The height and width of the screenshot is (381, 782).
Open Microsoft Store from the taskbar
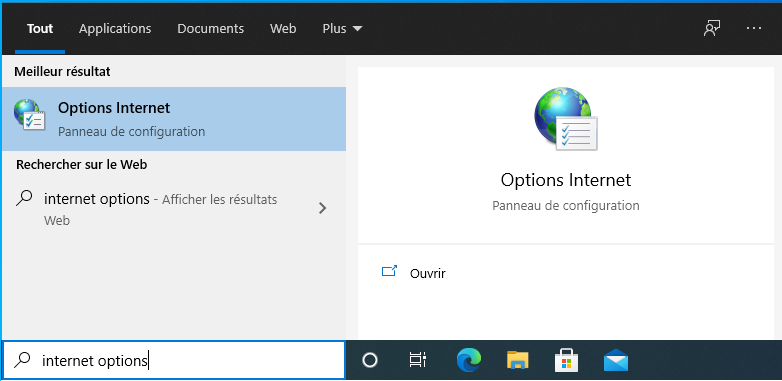(x=566, y=360)
